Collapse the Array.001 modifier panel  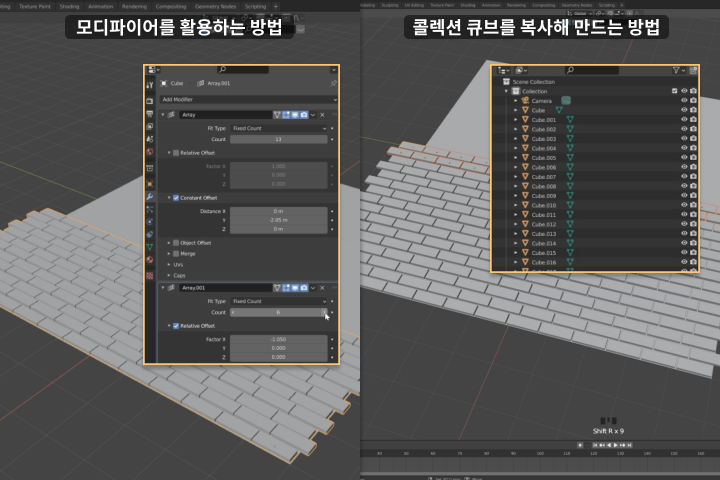tap(163, 288)
